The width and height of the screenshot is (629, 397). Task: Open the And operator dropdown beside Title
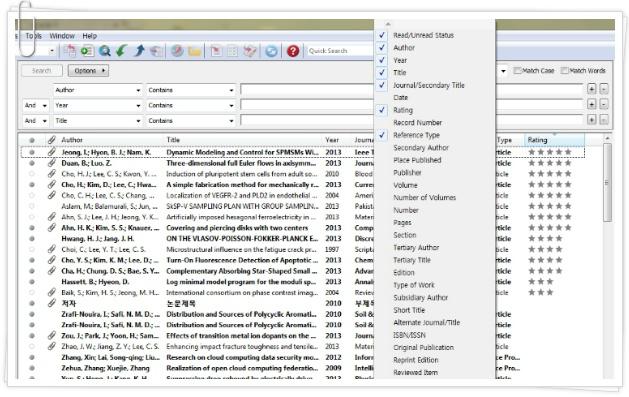(45, 121)
